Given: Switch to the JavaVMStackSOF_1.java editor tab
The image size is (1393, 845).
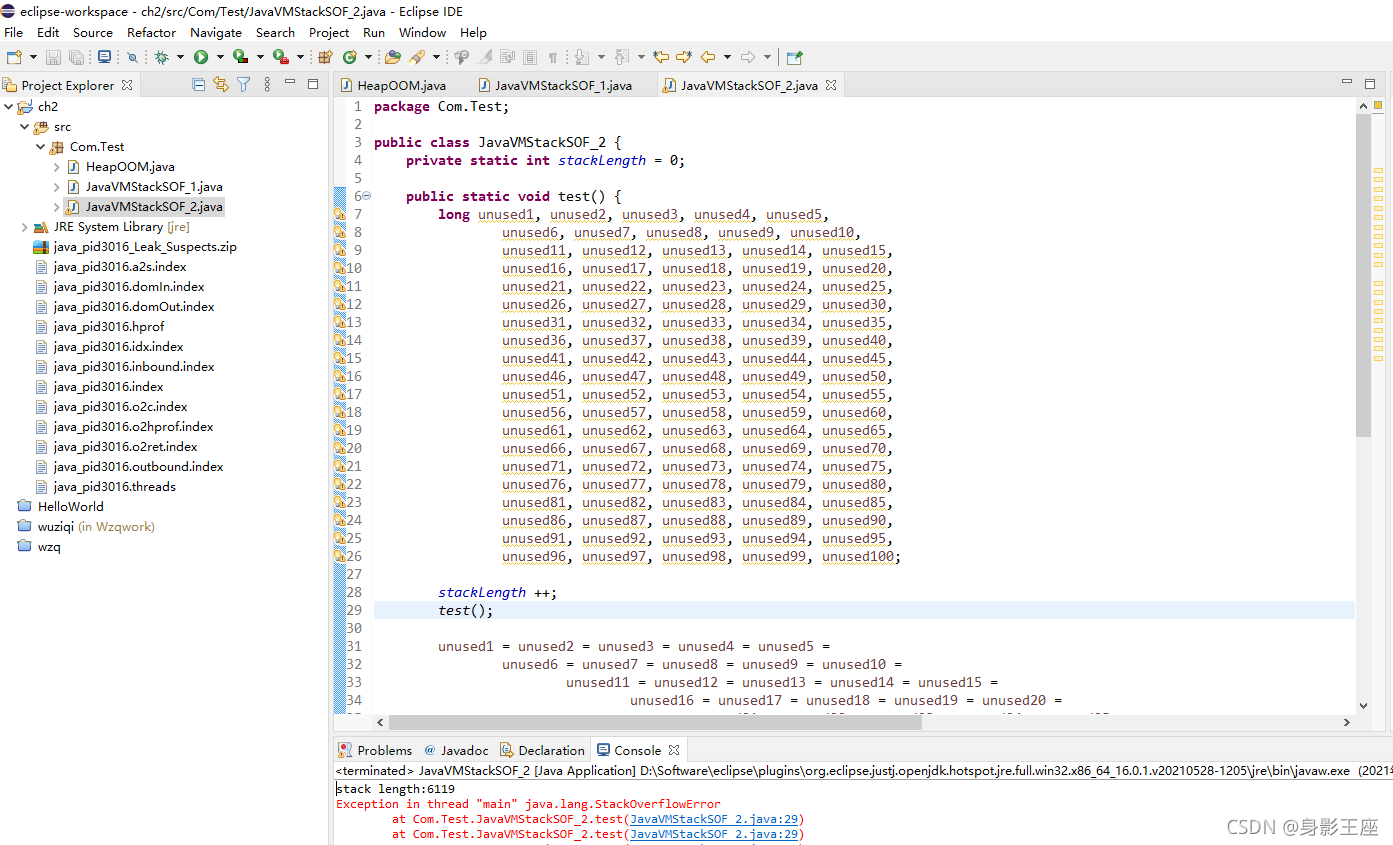Looking at the screenshot, I should click(555, 85).
